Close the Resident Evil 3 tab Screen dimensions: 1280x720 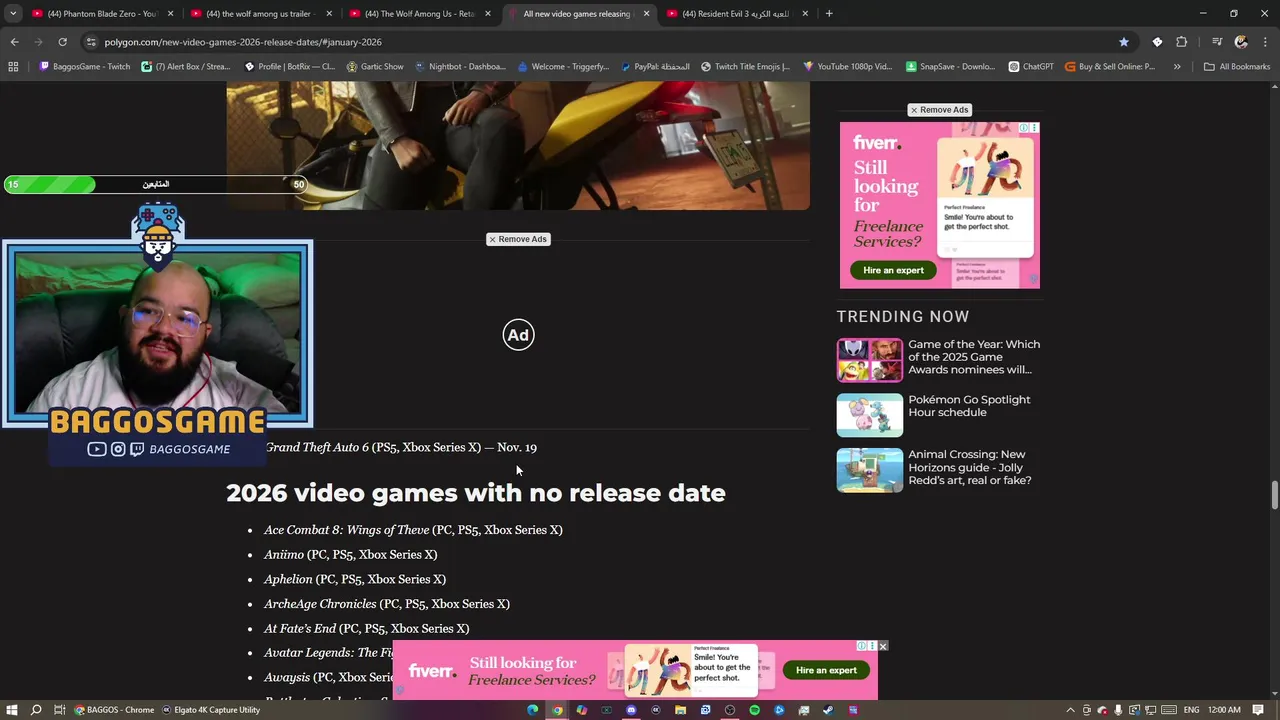804,14
